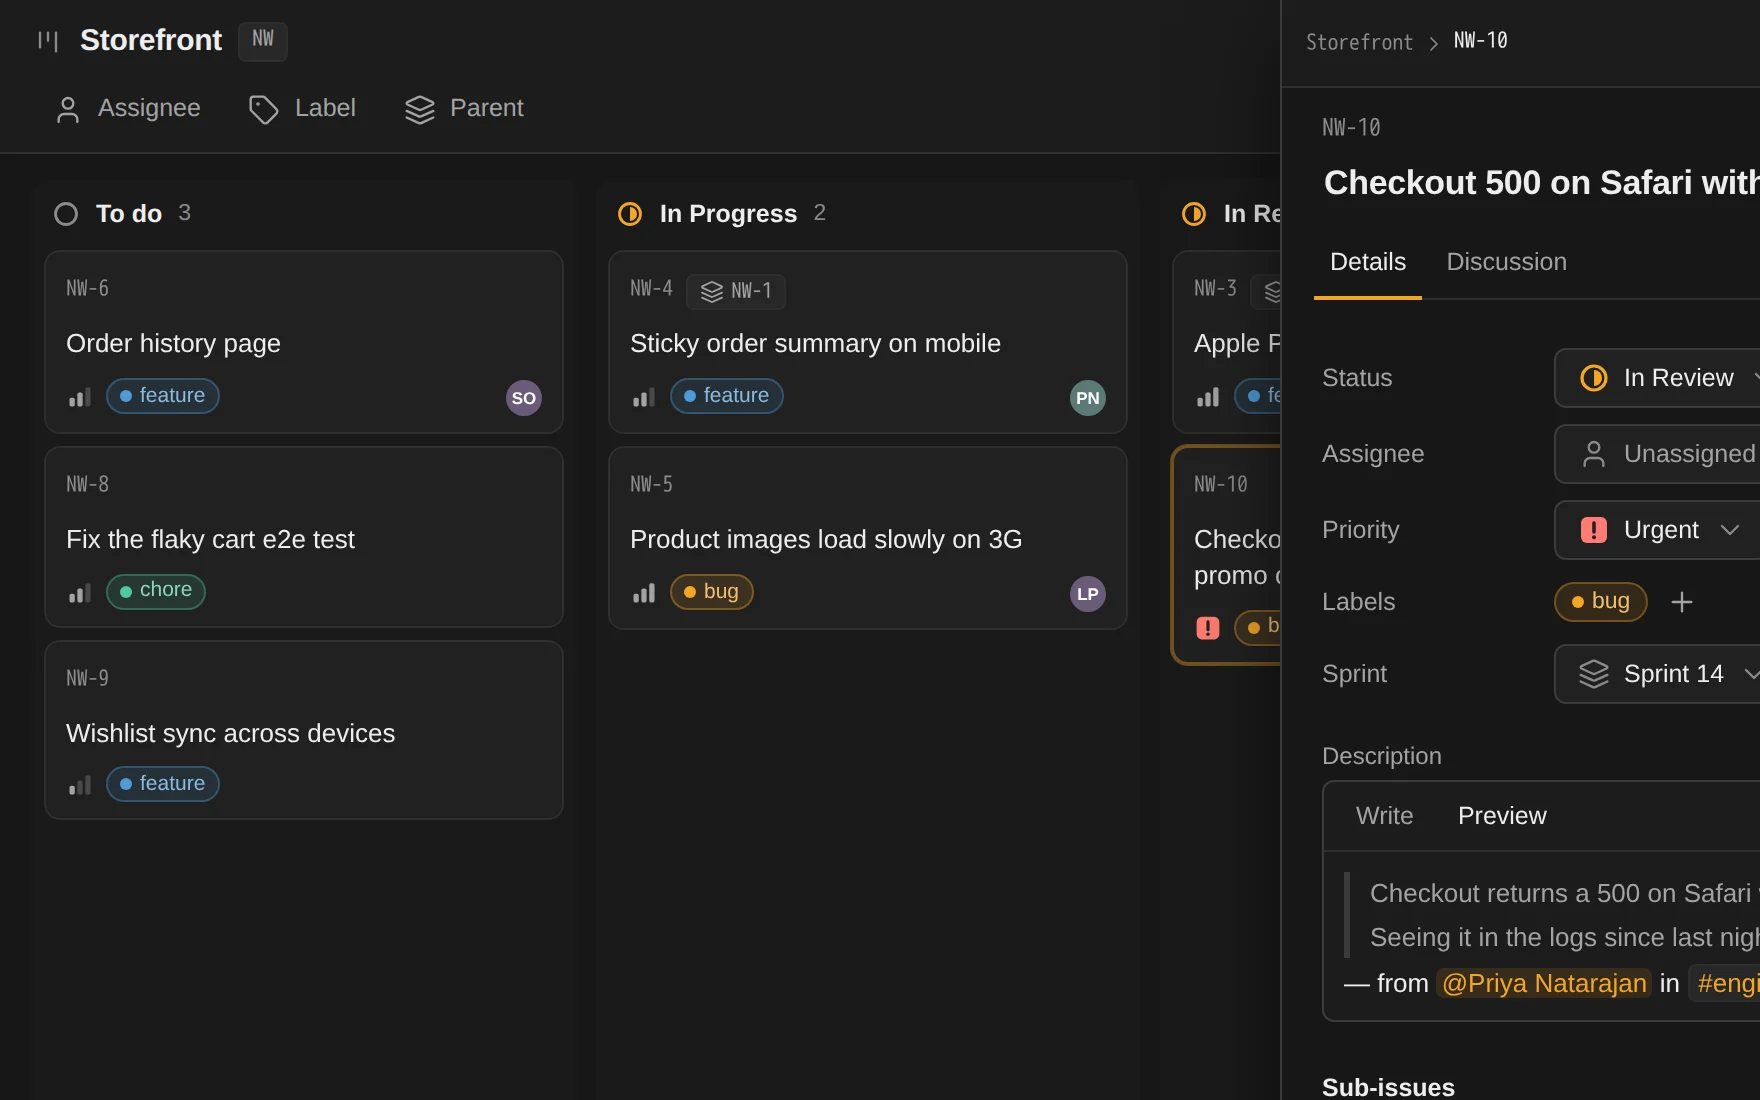Image resolution: width=1760 pixels, height=1100 pixels.
Task: Click the feature label on Order history page
Action: 163,396
